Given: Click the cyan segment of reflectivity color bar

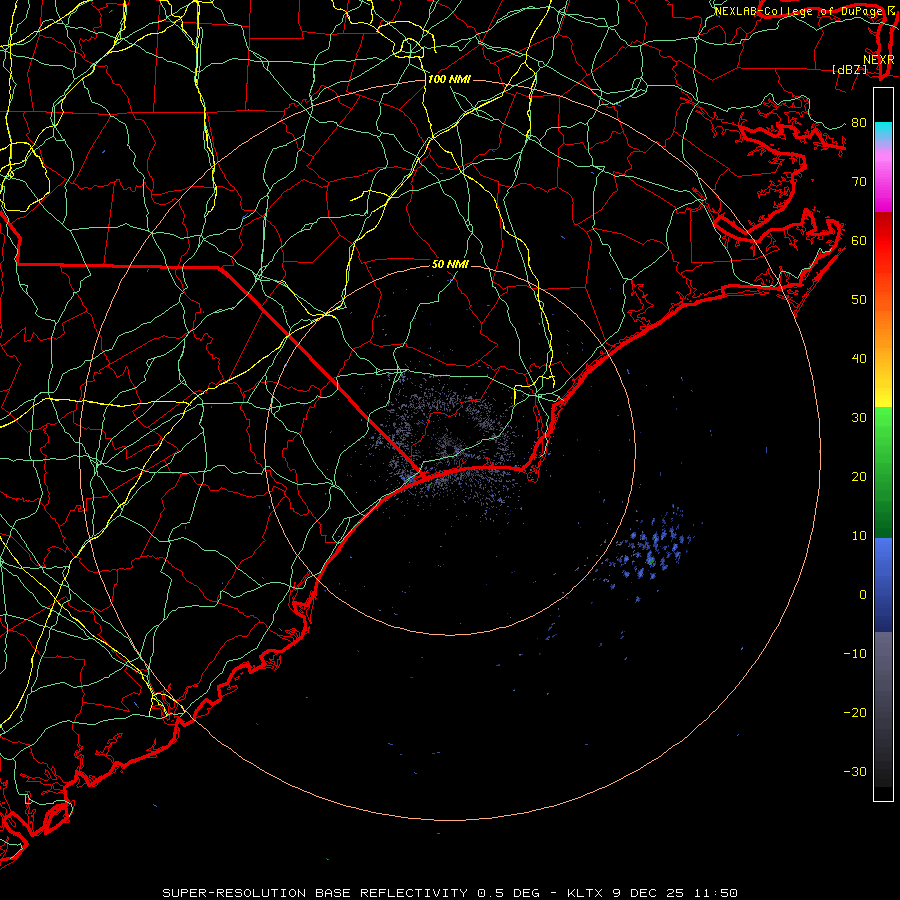Looking at the screenshot, I should click(x=883, y=130).
